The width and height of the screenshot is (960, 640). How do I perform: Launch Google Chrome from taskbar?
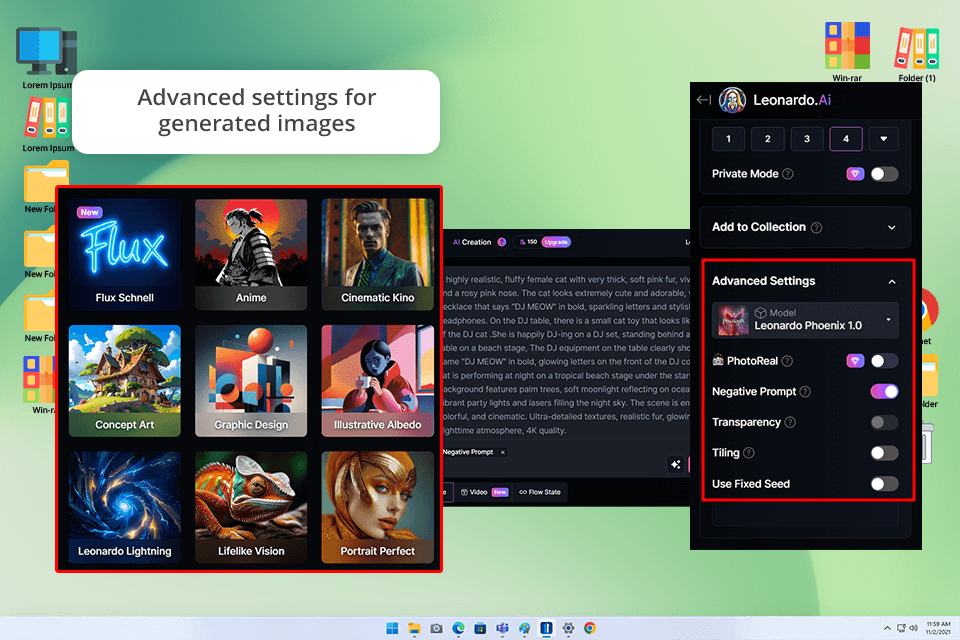pyautogui.click(x=590, y=628)
